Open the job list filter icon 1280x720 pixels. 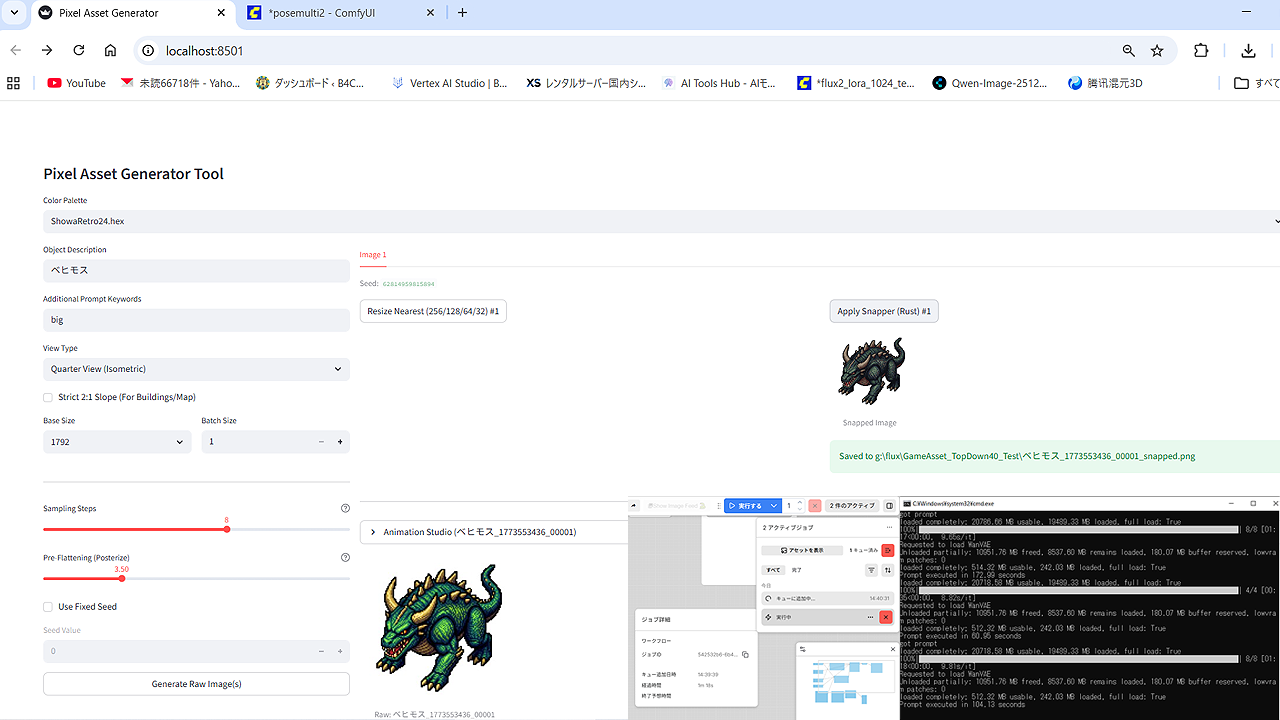(871, 570)
